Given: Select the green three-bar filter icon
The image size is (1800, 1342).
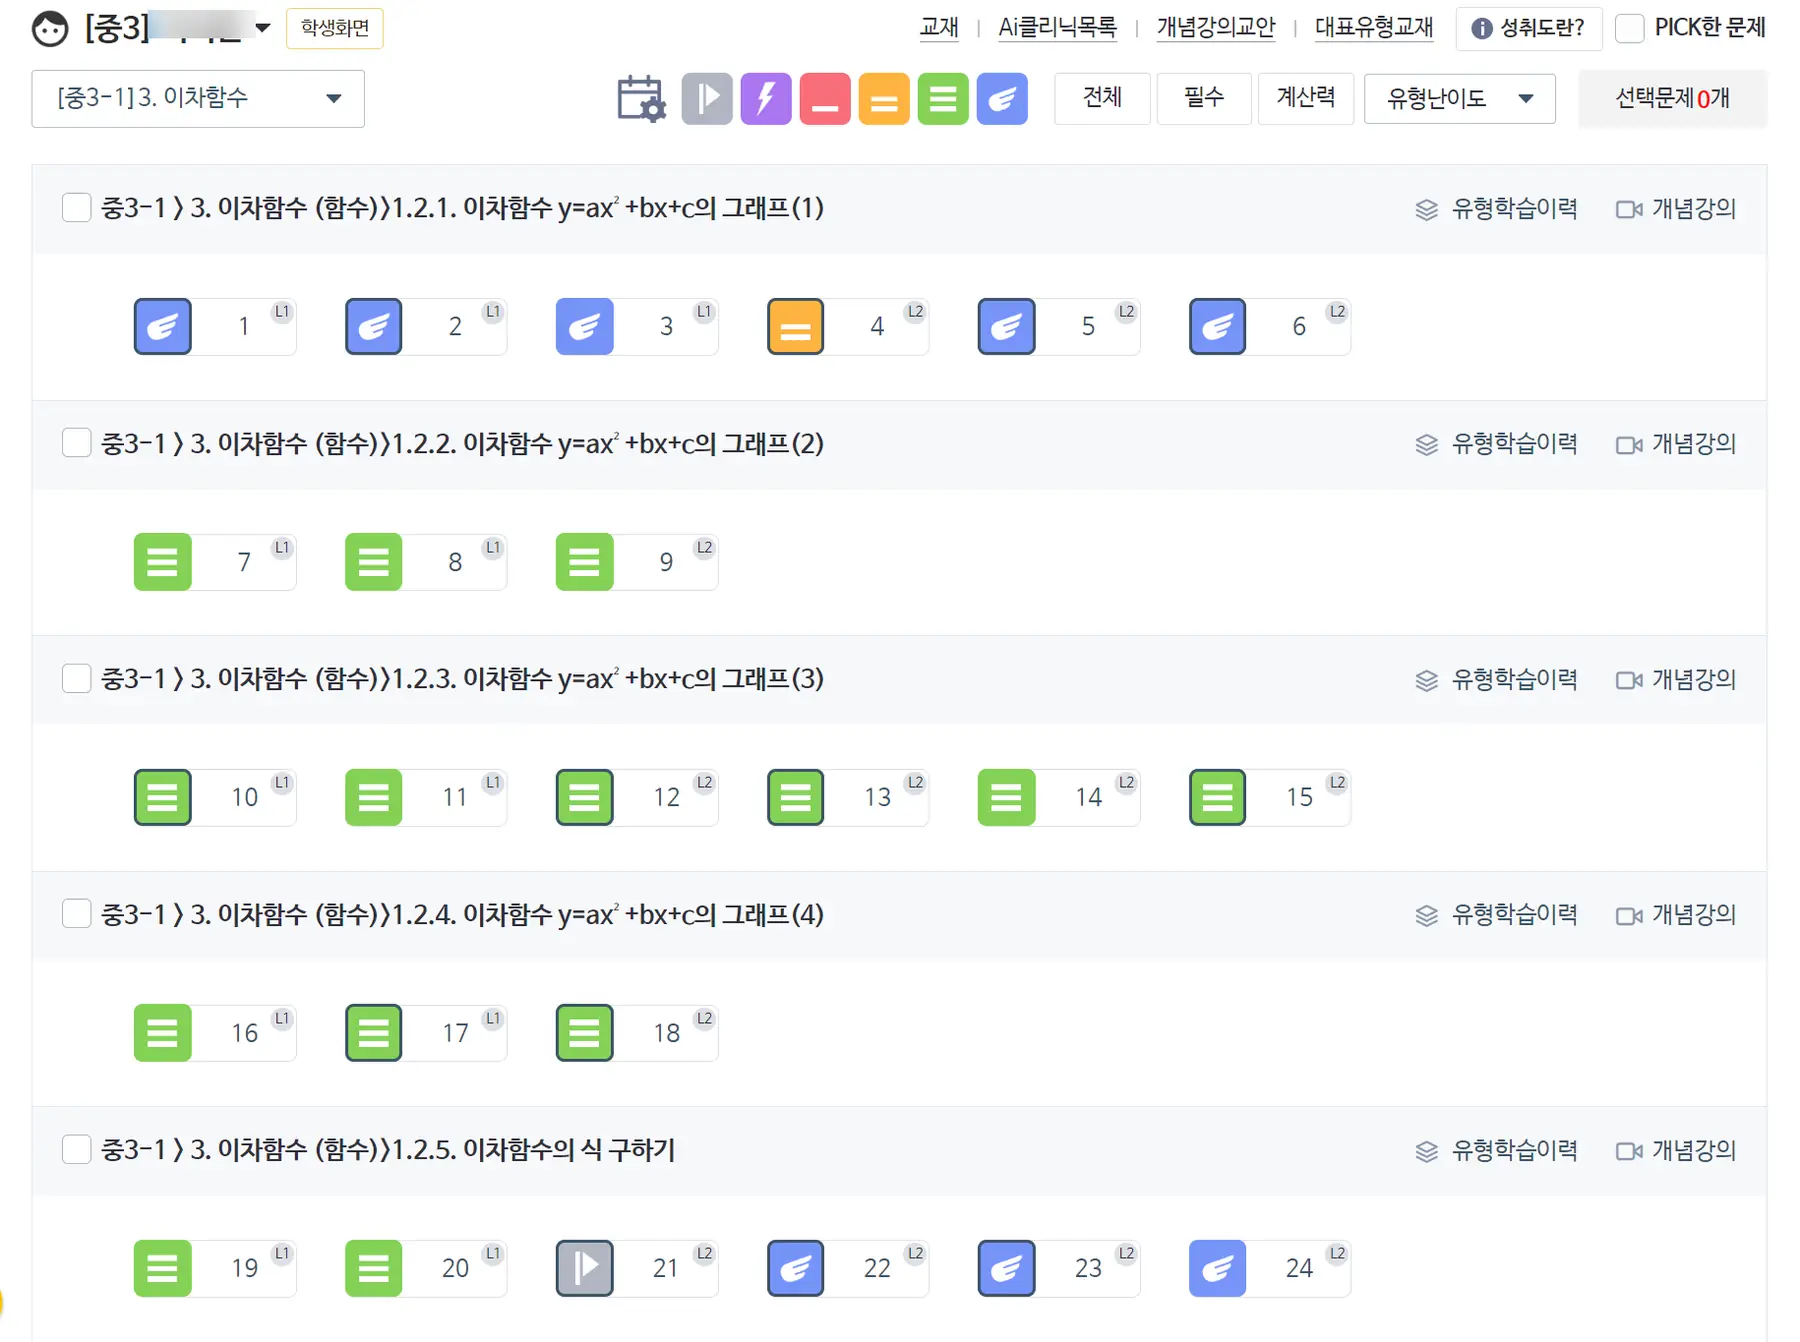Looking at the screenshot, I should tap(943, 99).
